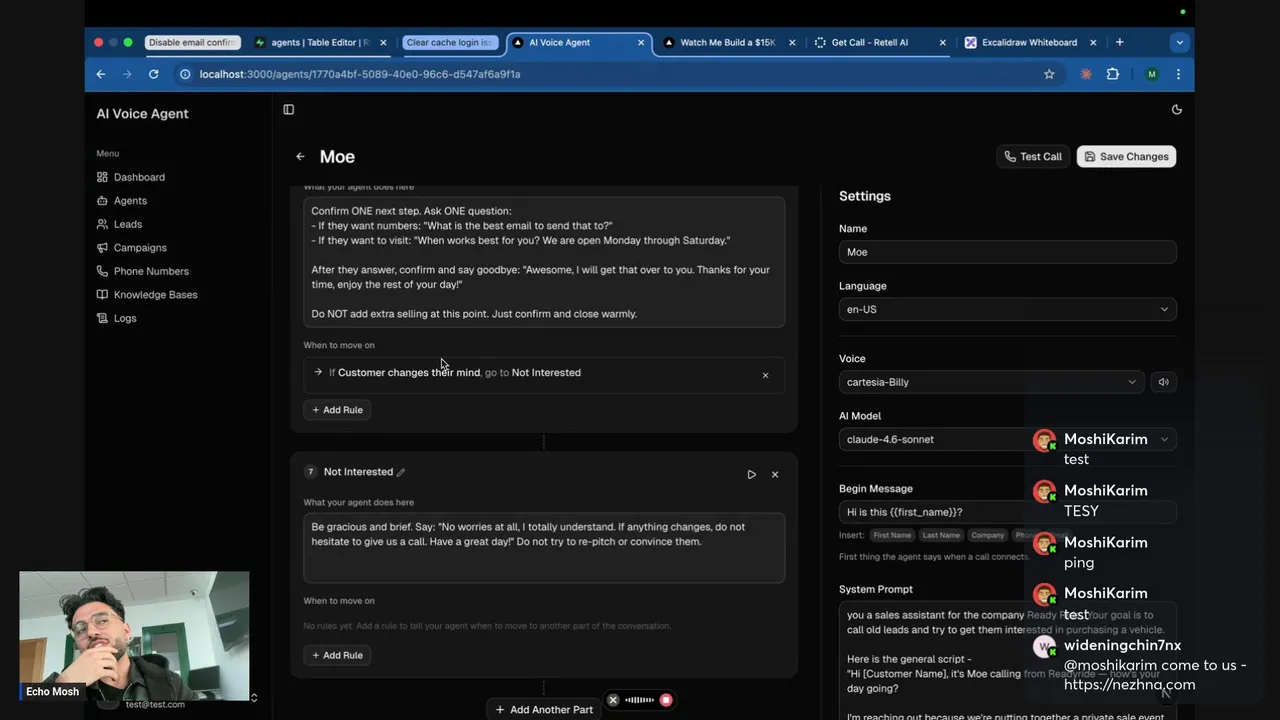Bookmark this page with the star
The height and width of the screenshot is (720, 1280).
[1049, 74]
